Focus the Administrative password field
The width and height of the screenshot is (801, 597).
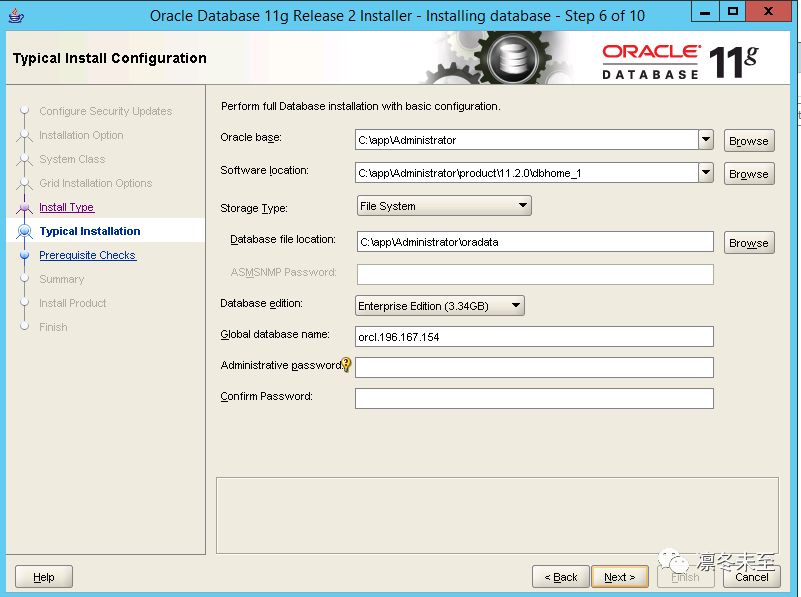[x=534, y=368]
